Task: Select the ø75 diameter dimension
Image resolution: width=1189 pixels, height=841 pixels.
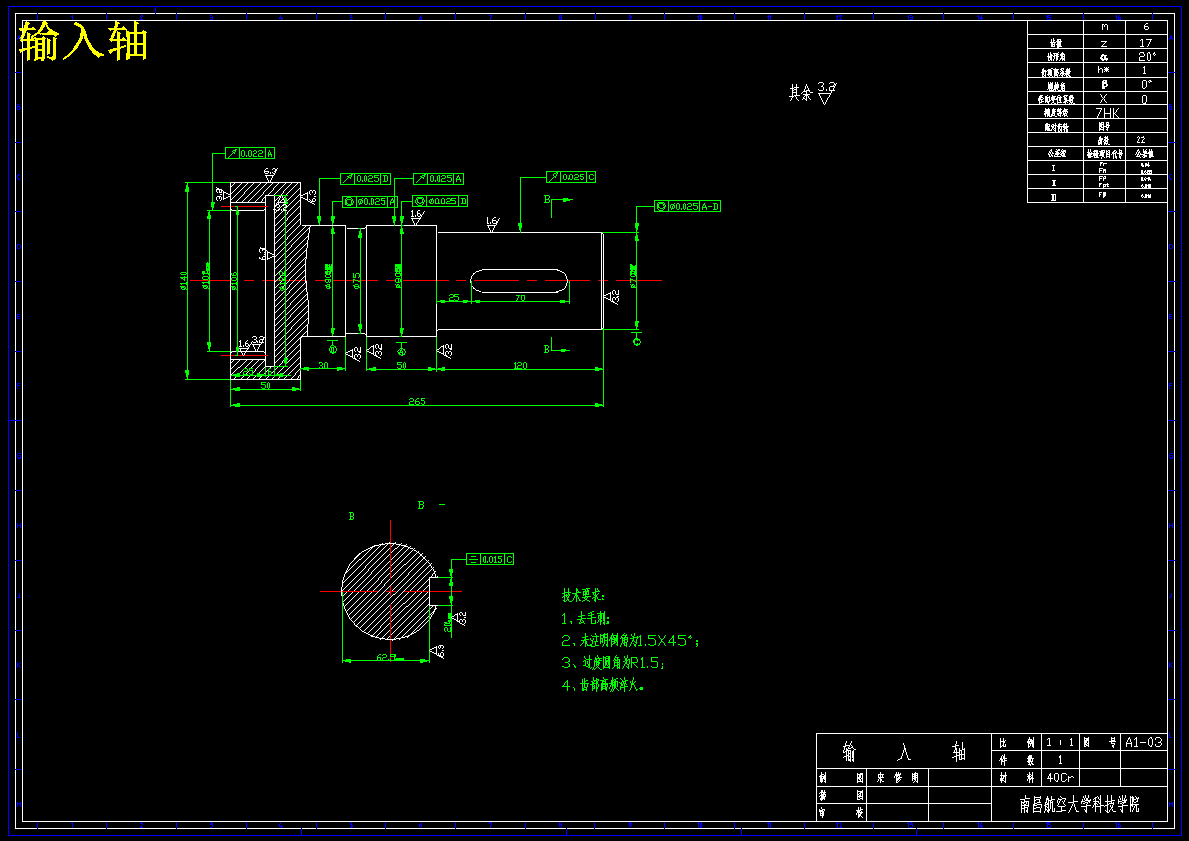Action: pyautogui.click(x=356, y=281)
